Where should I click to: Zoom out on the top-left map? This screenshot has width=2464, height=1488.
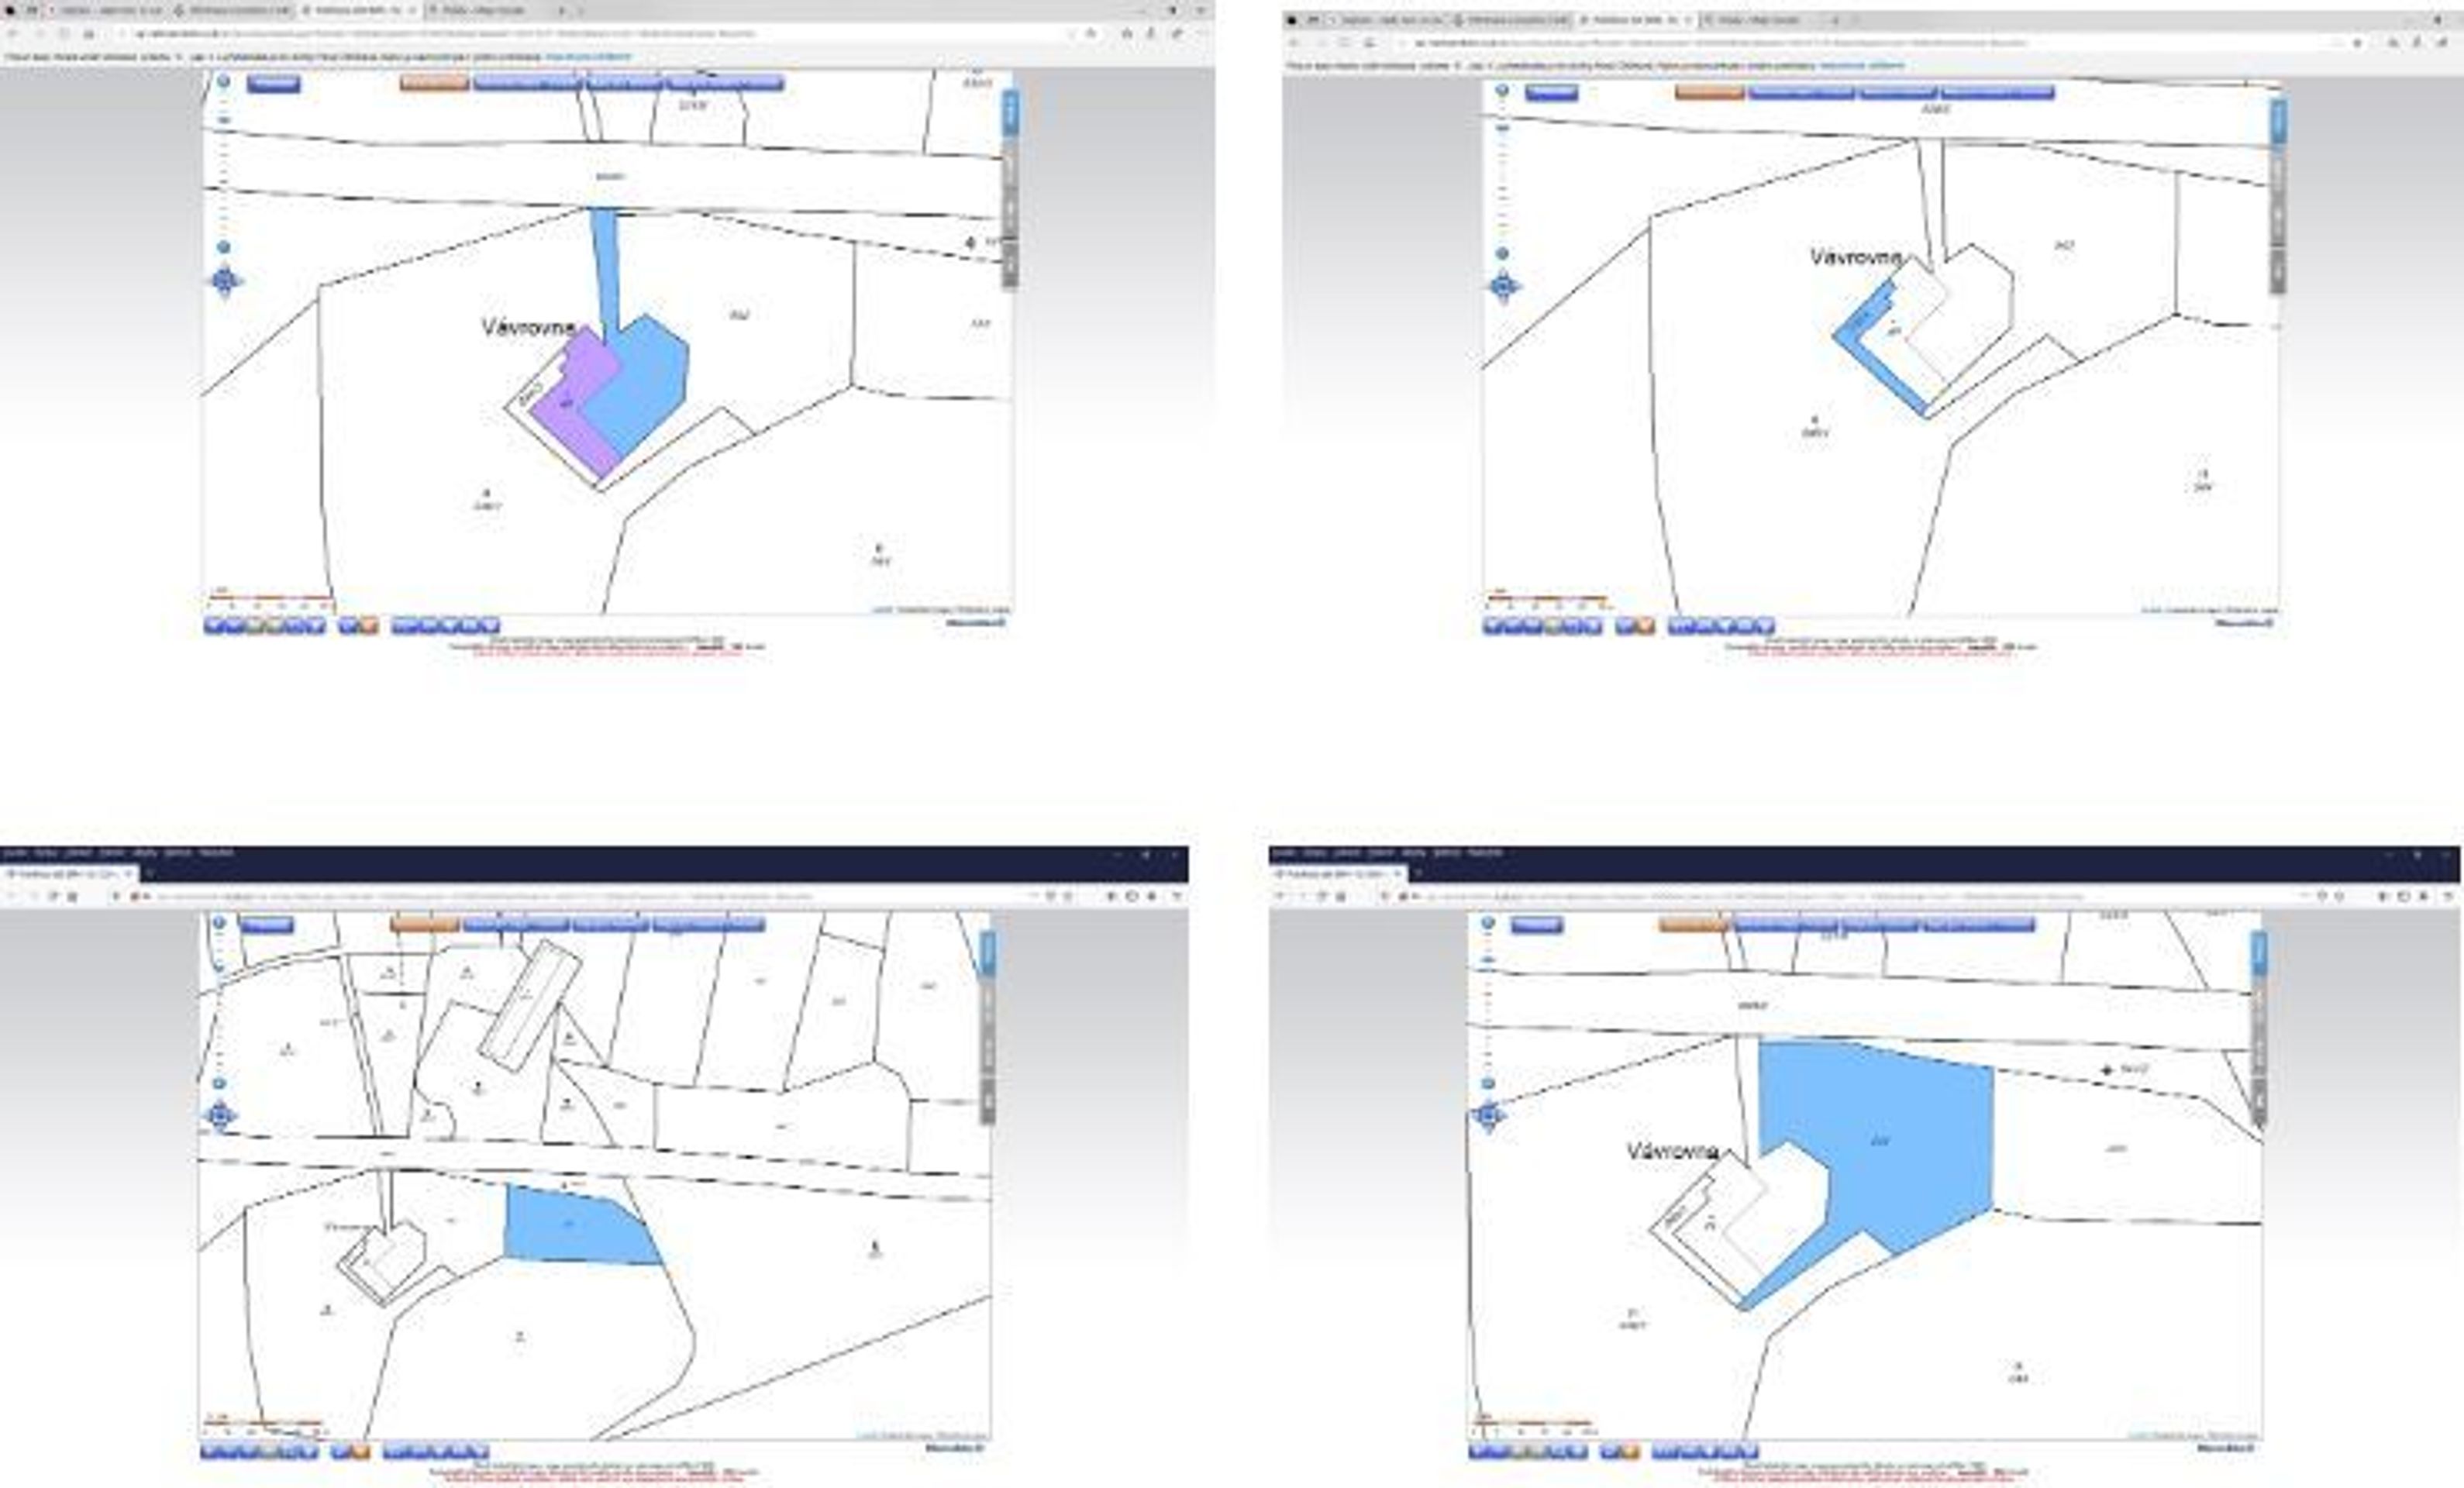[x=223, y=247]
